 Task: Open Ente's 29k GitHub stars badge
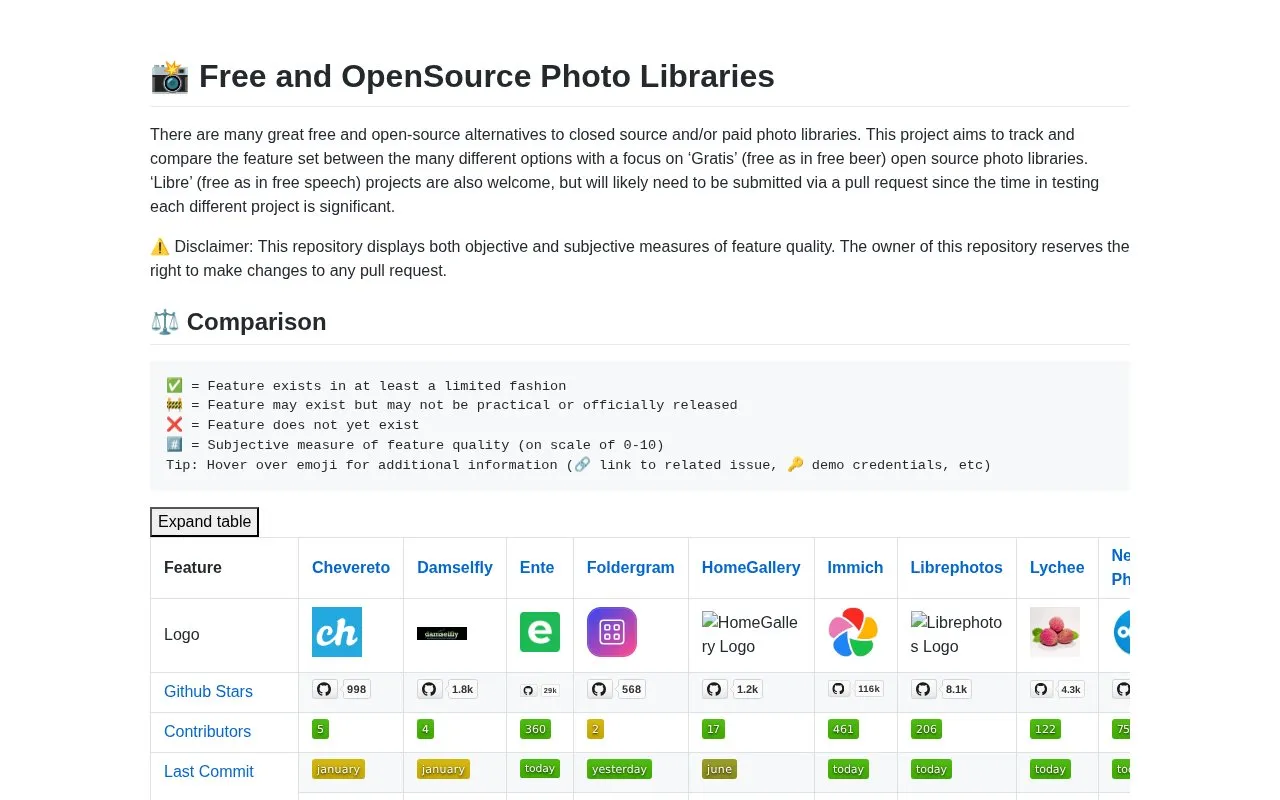(540, 690)
